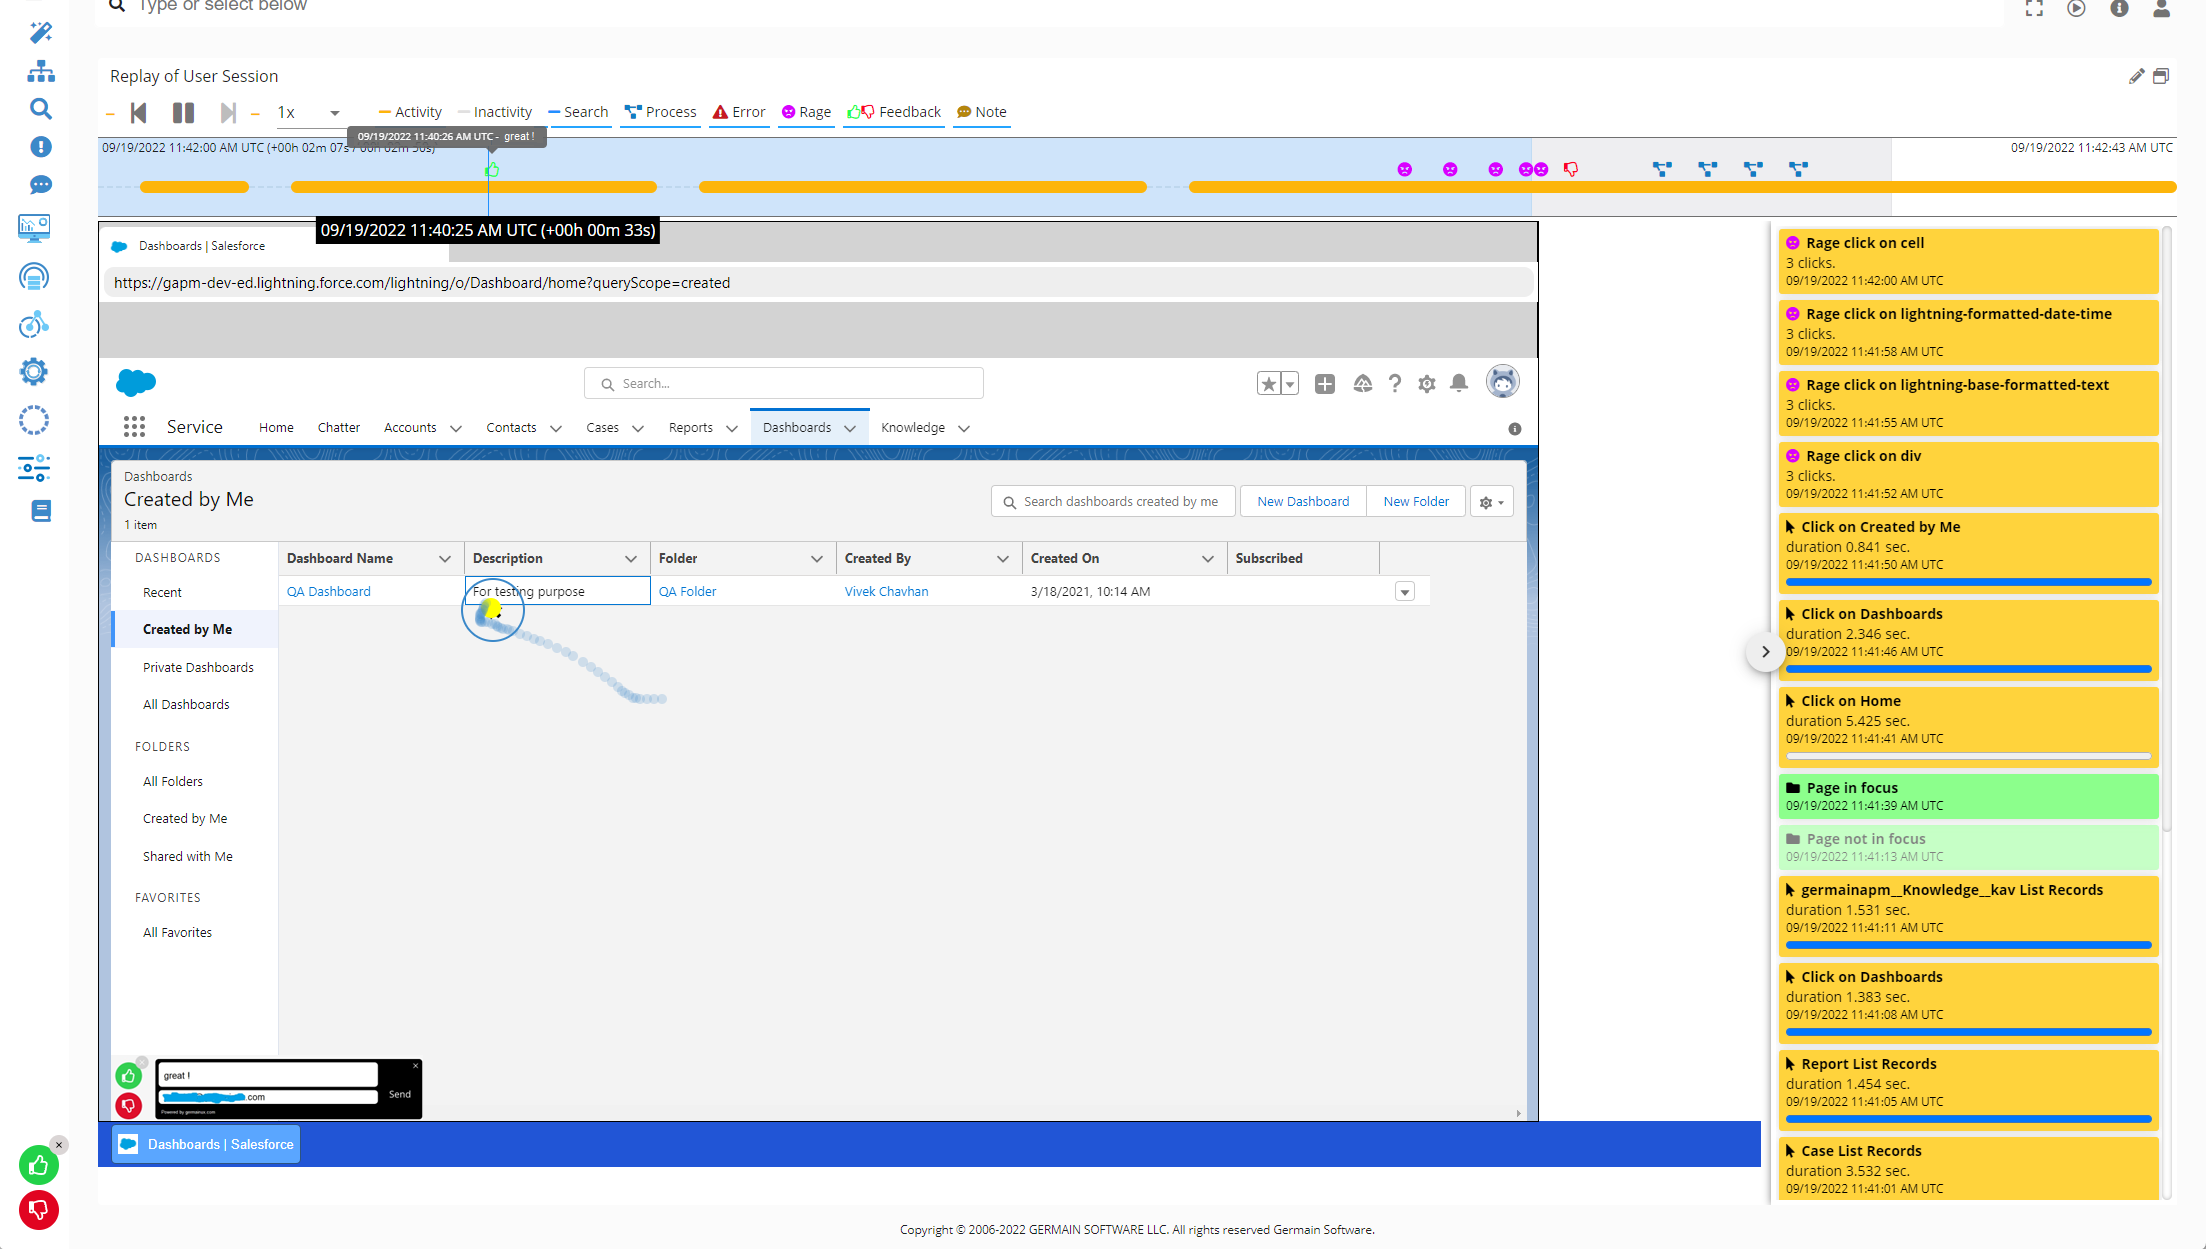
Task: Open the Reports navigation tab
Action: [x=690, y=427]
